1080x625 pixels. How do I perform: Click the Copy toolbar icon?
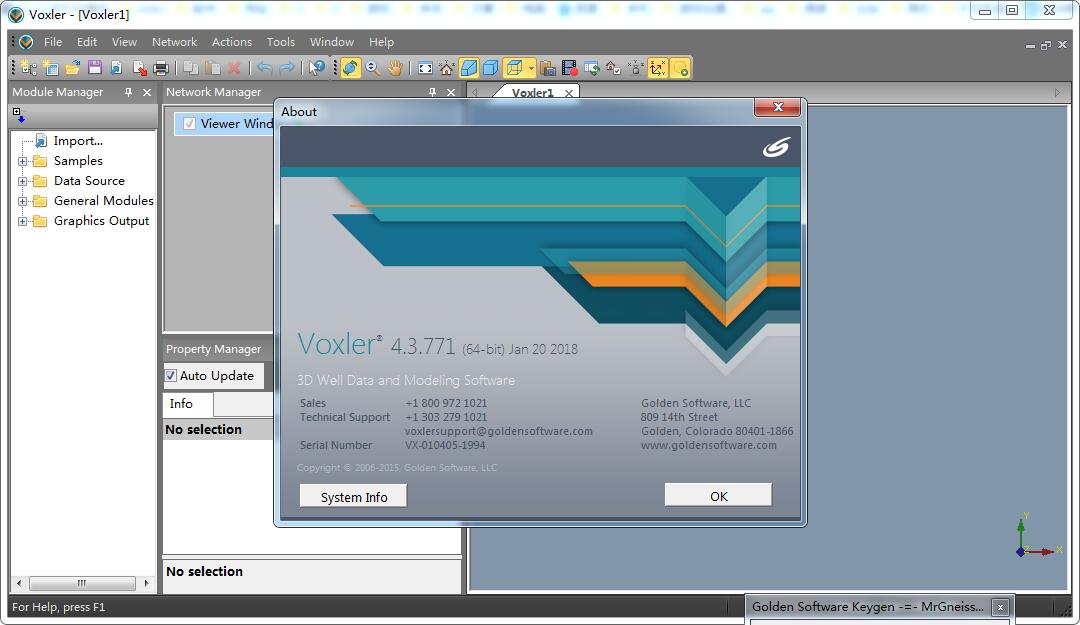pos(191,68)
